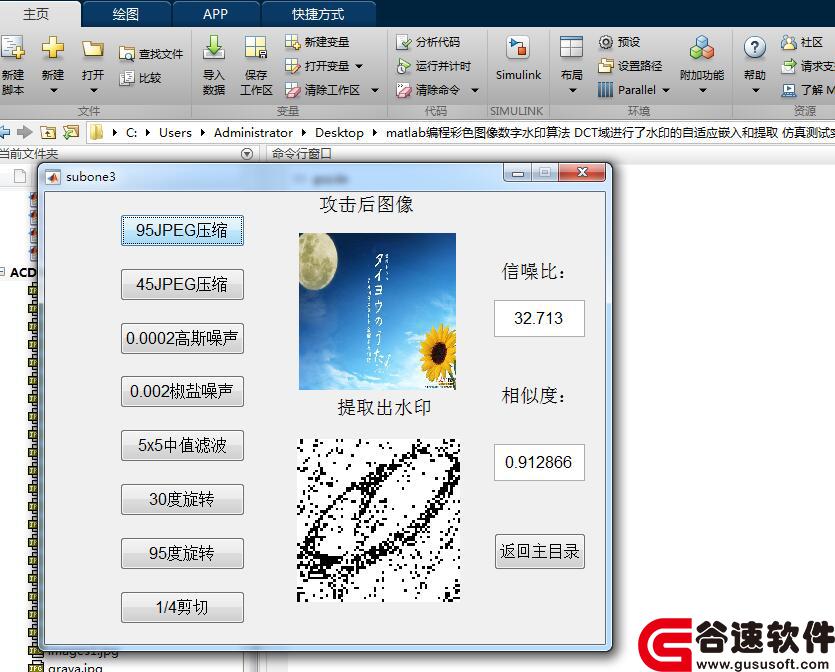The height and width of the screenshot is (672, 835).
Task: Click the 1/4剪切 button
Action: [182, 607]
